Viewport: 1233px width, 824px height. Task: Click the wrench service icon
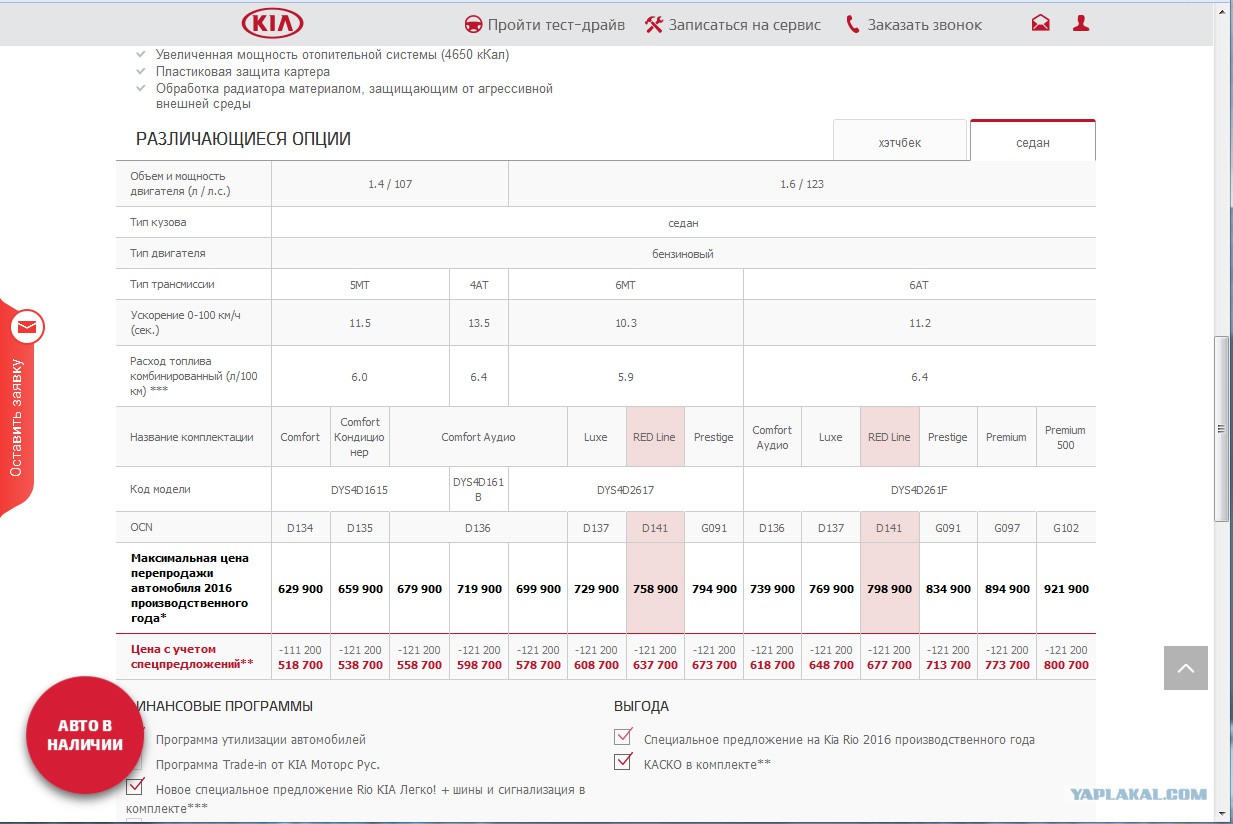pyautogui.click(x=654, y=24)
